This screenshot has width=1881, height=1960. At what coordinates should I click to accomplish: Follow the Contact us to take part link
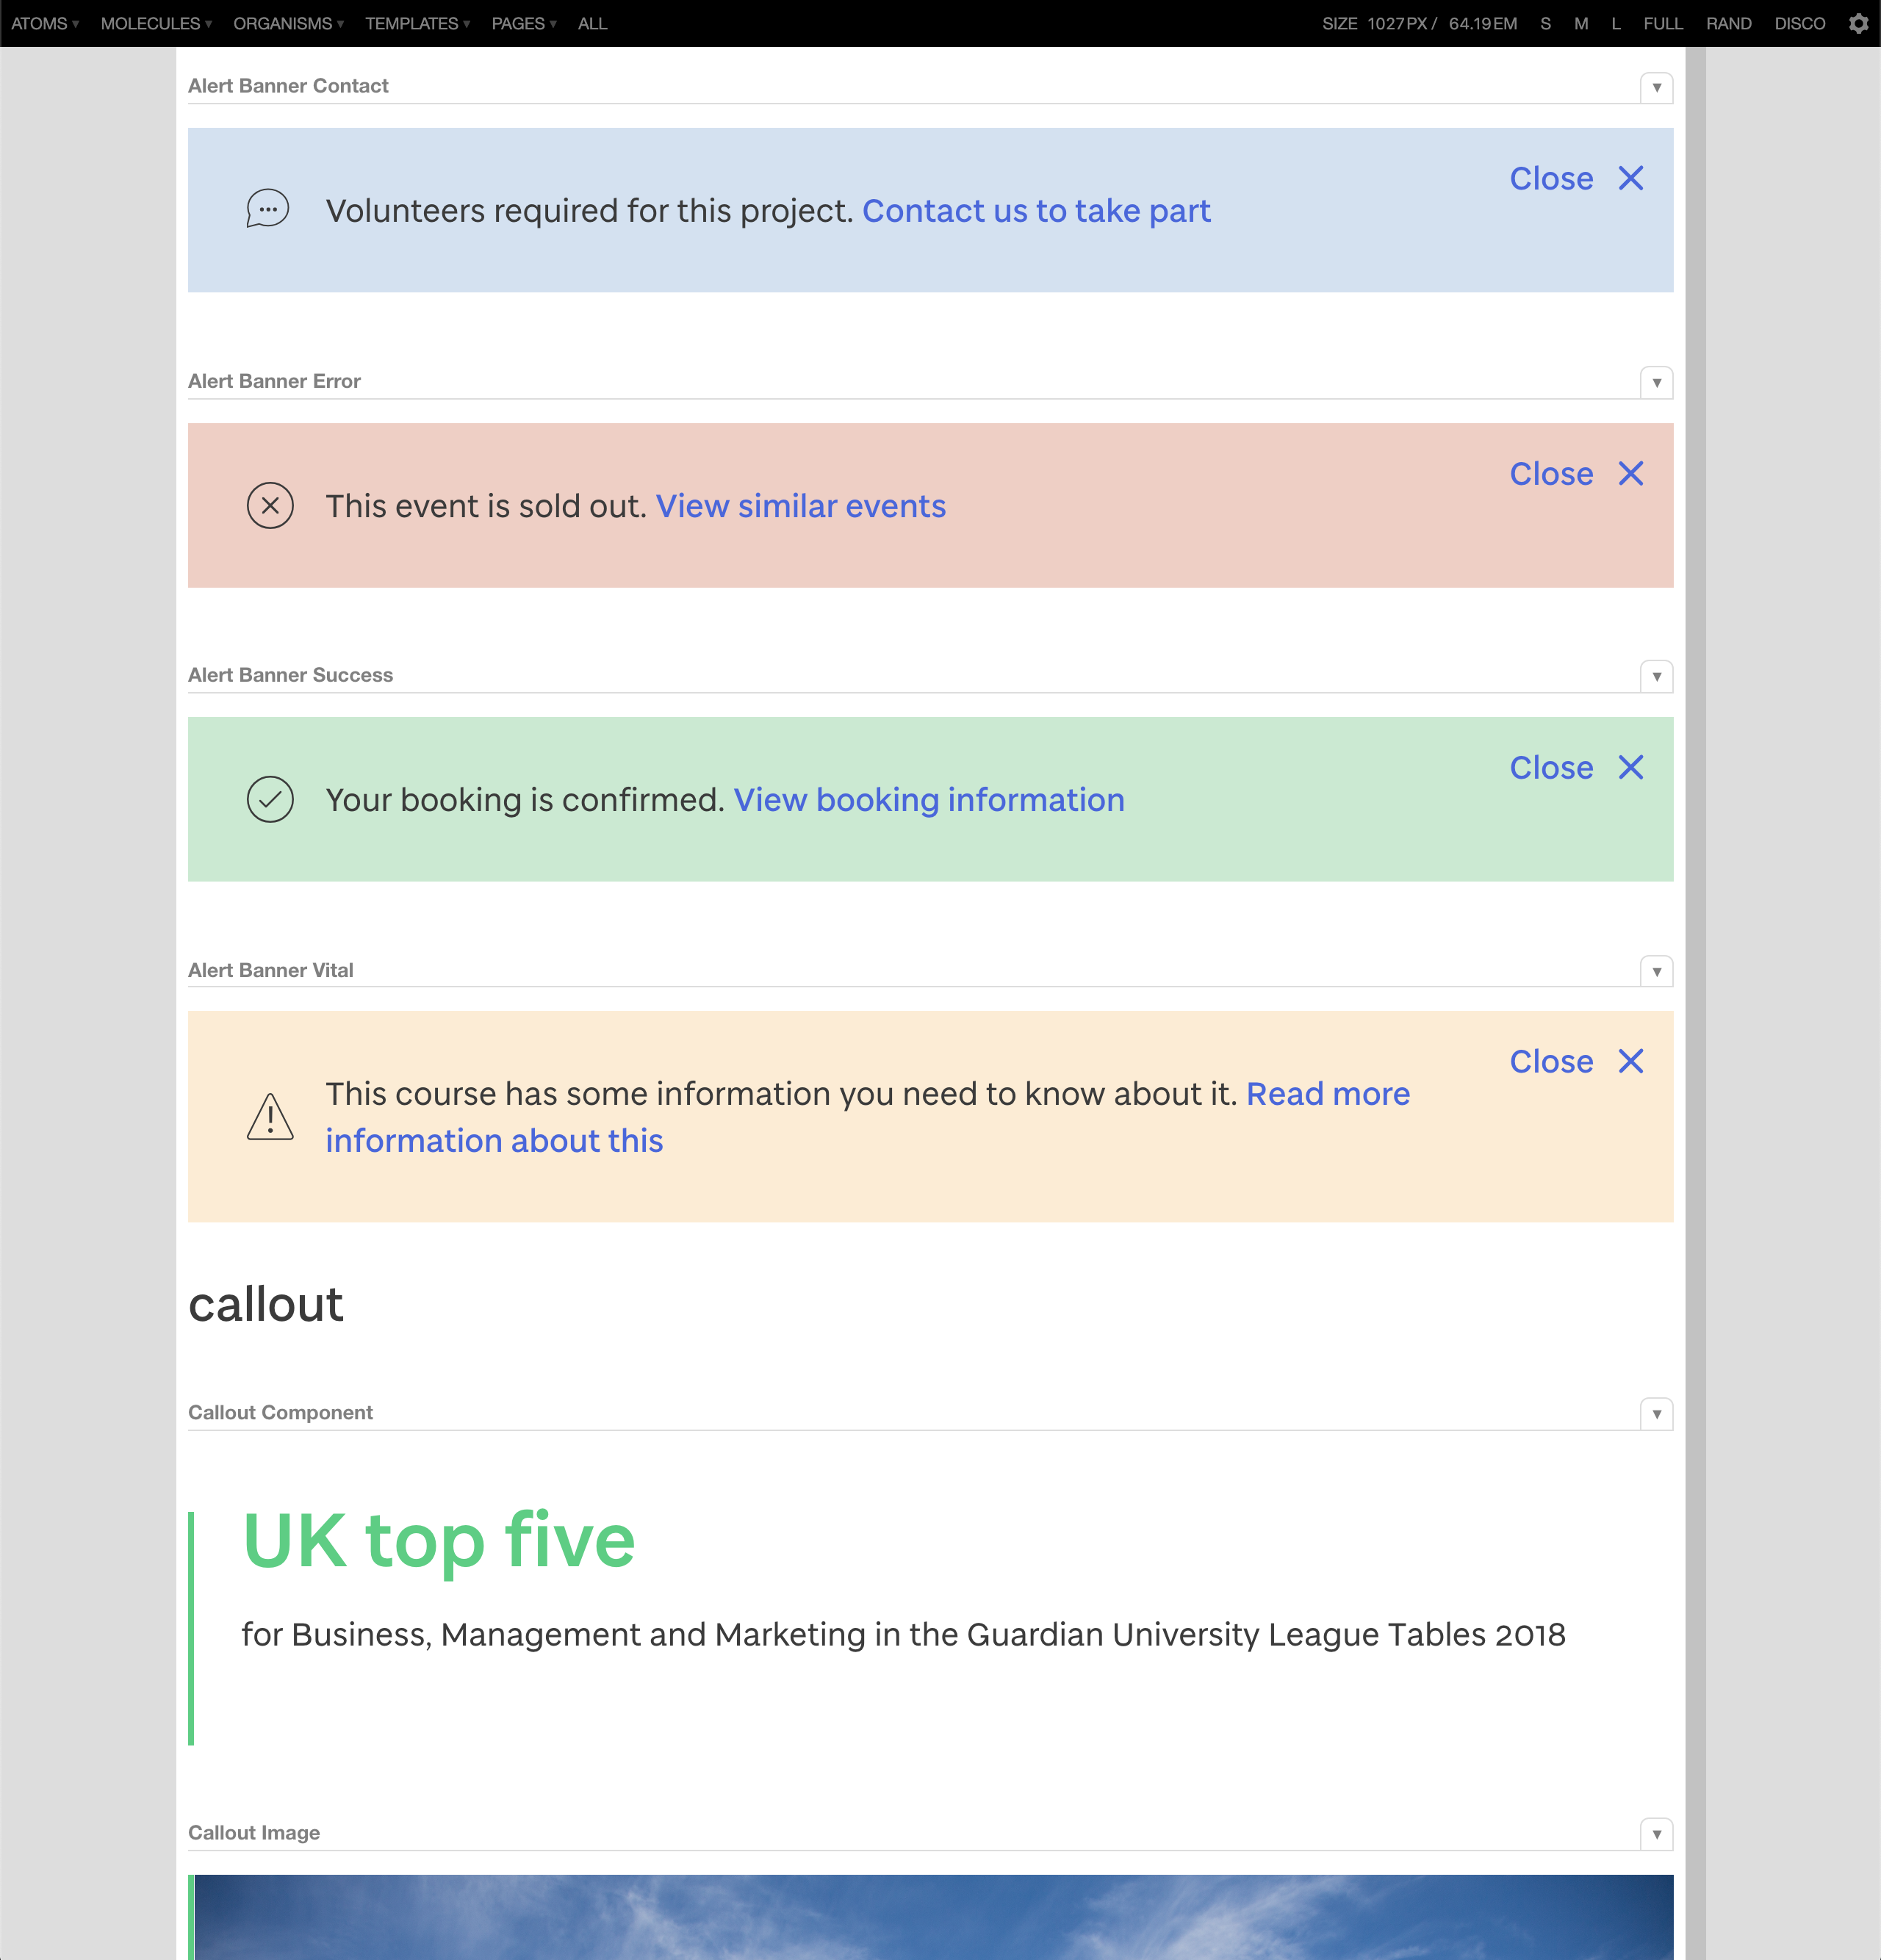pyautogui.click(x=1036, y=211)
